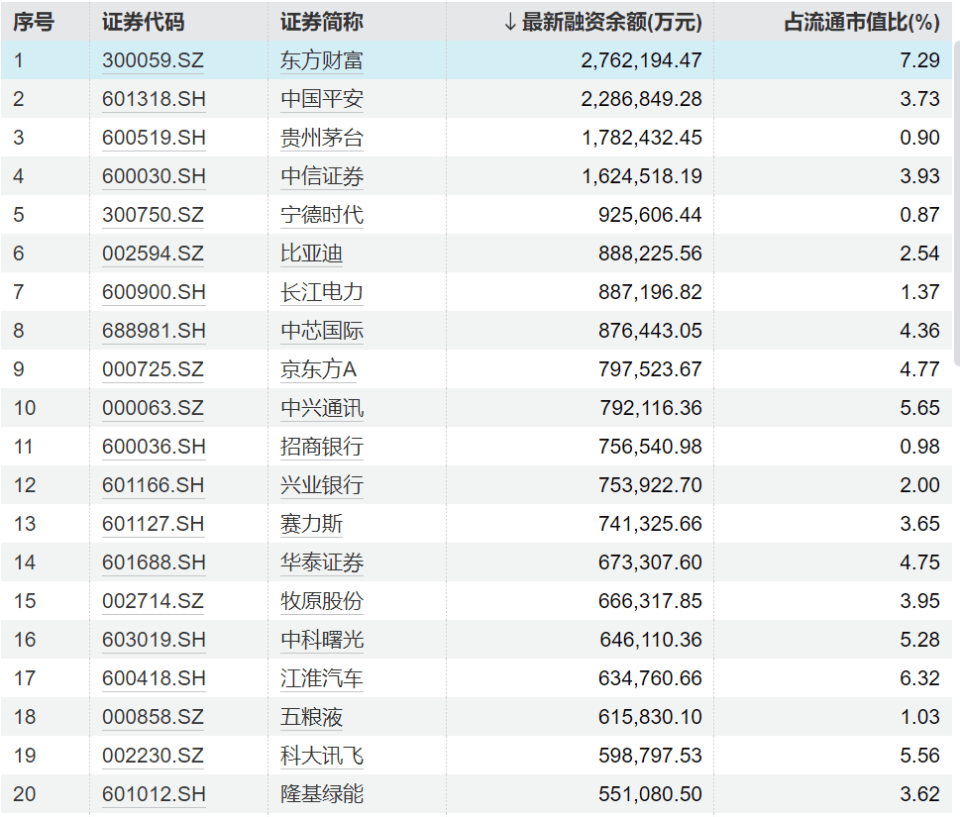Click the 序号 column header

pos(34,22)
